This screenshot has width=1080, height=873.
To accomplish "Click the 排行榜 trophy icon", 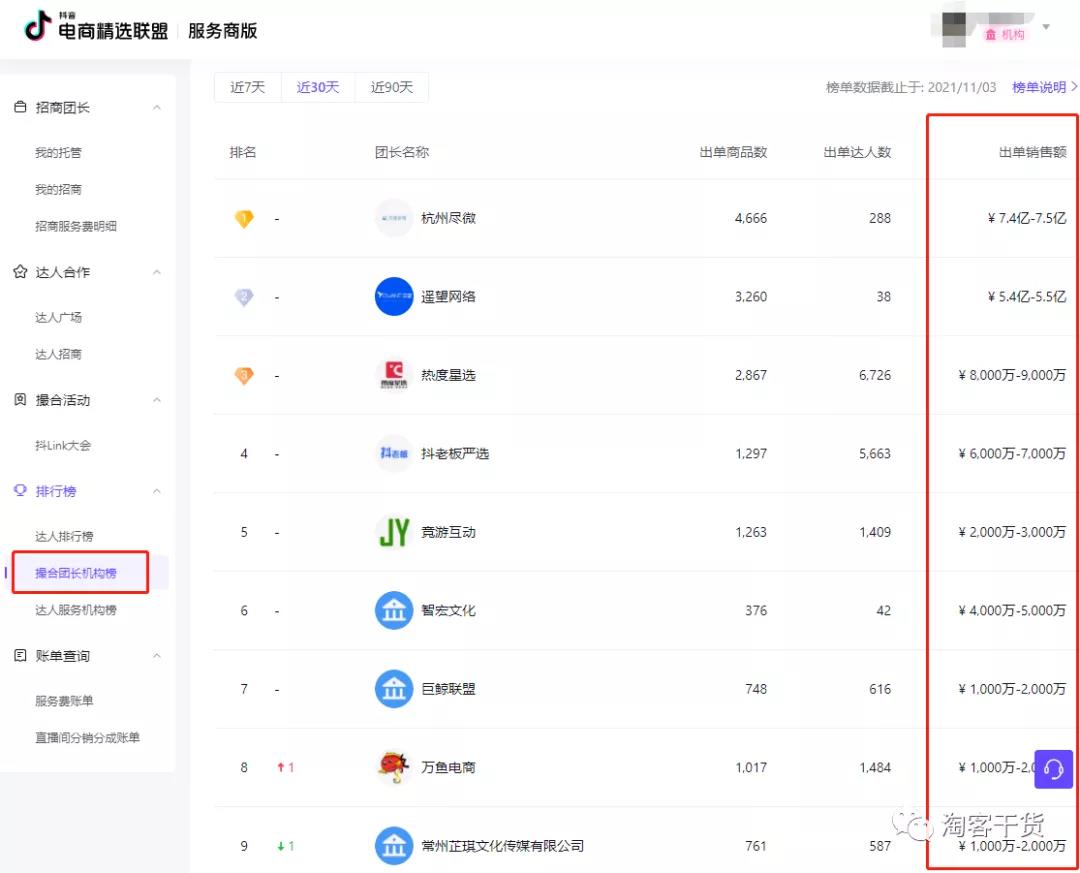I will click(x=20, y=490).
